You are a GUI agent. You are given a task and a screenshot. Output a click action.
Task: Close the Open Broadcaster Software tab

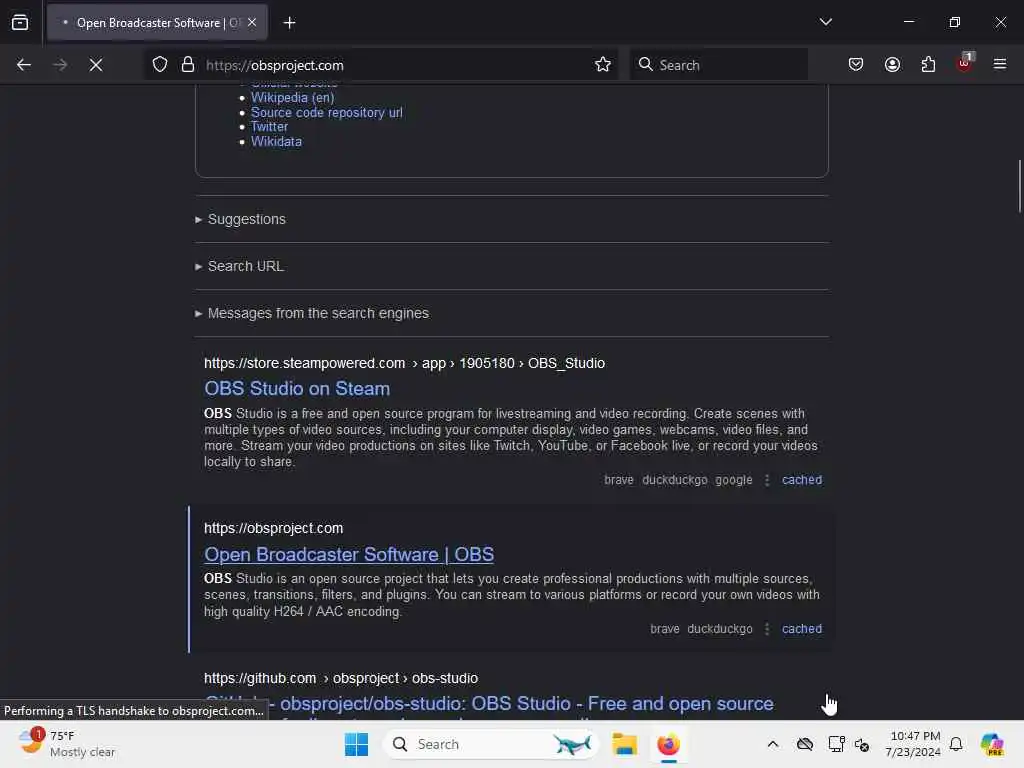252,23
